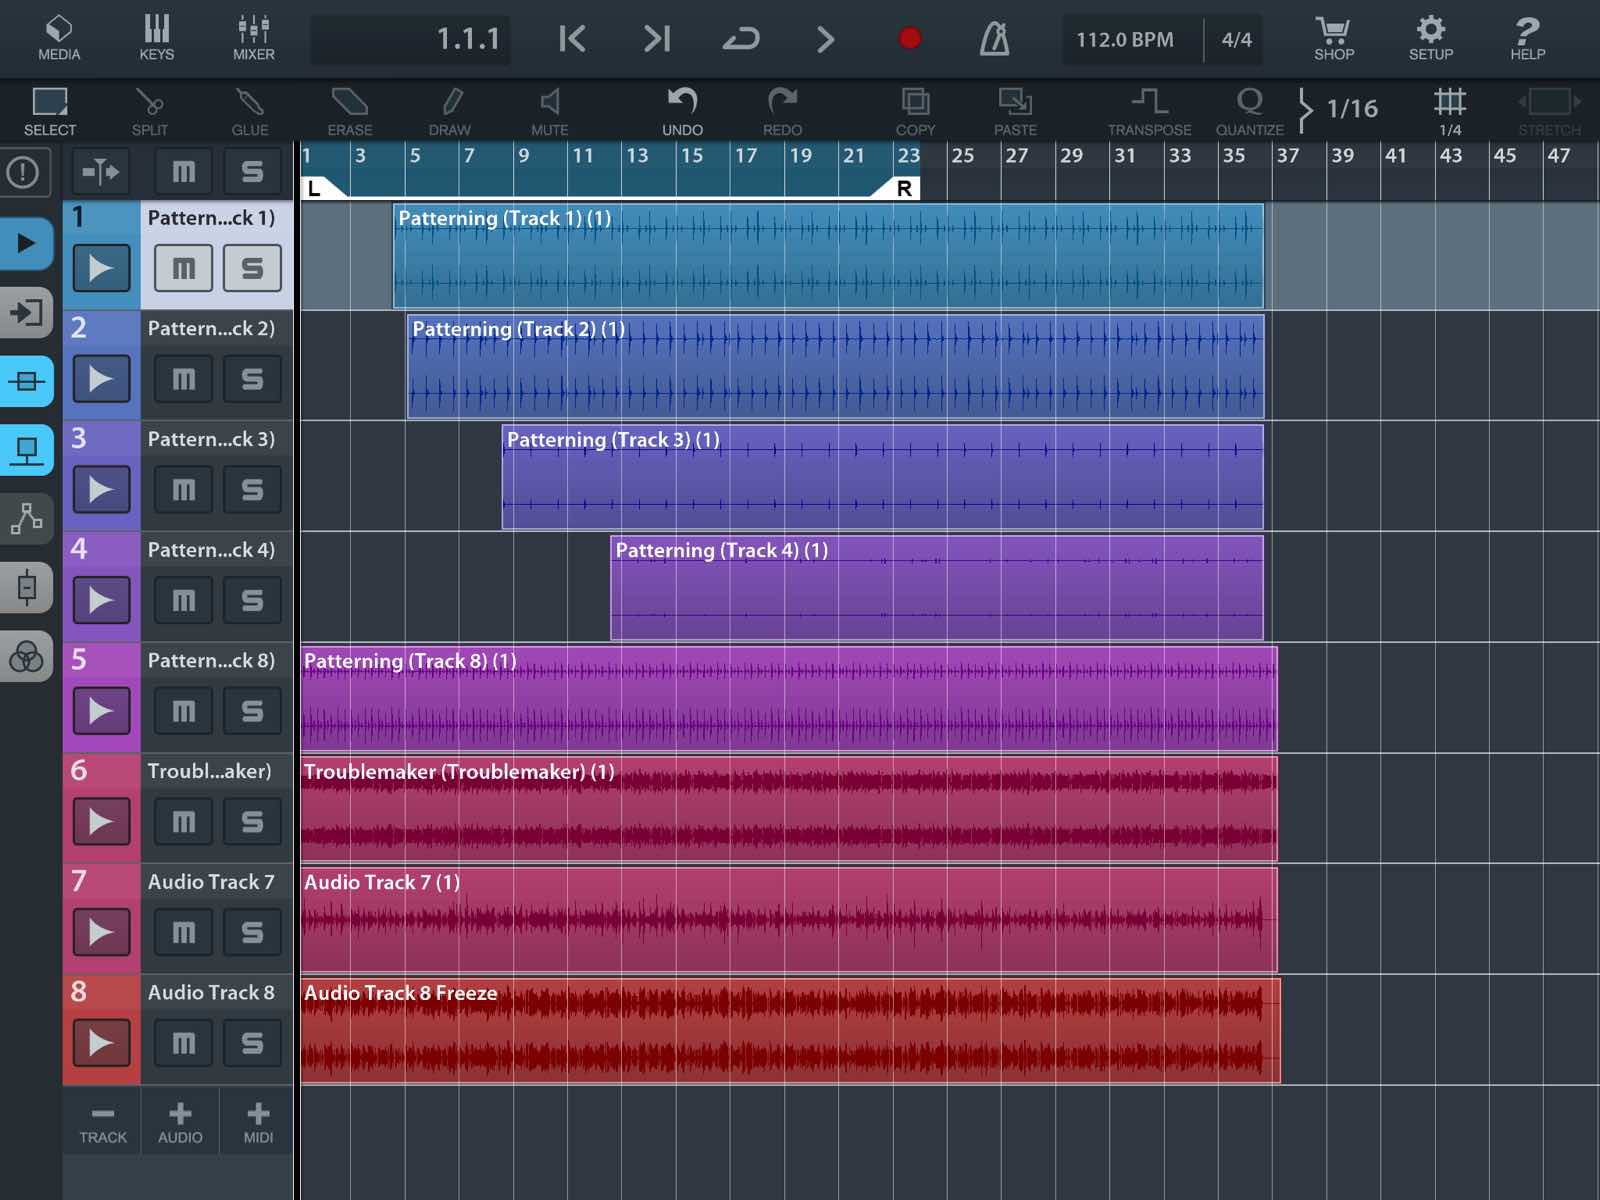Image resolution: width=1600 pixels, height=1200 pixels.
Task: Click track 2 play/monitor button
Action: click(x=101, y=379)
